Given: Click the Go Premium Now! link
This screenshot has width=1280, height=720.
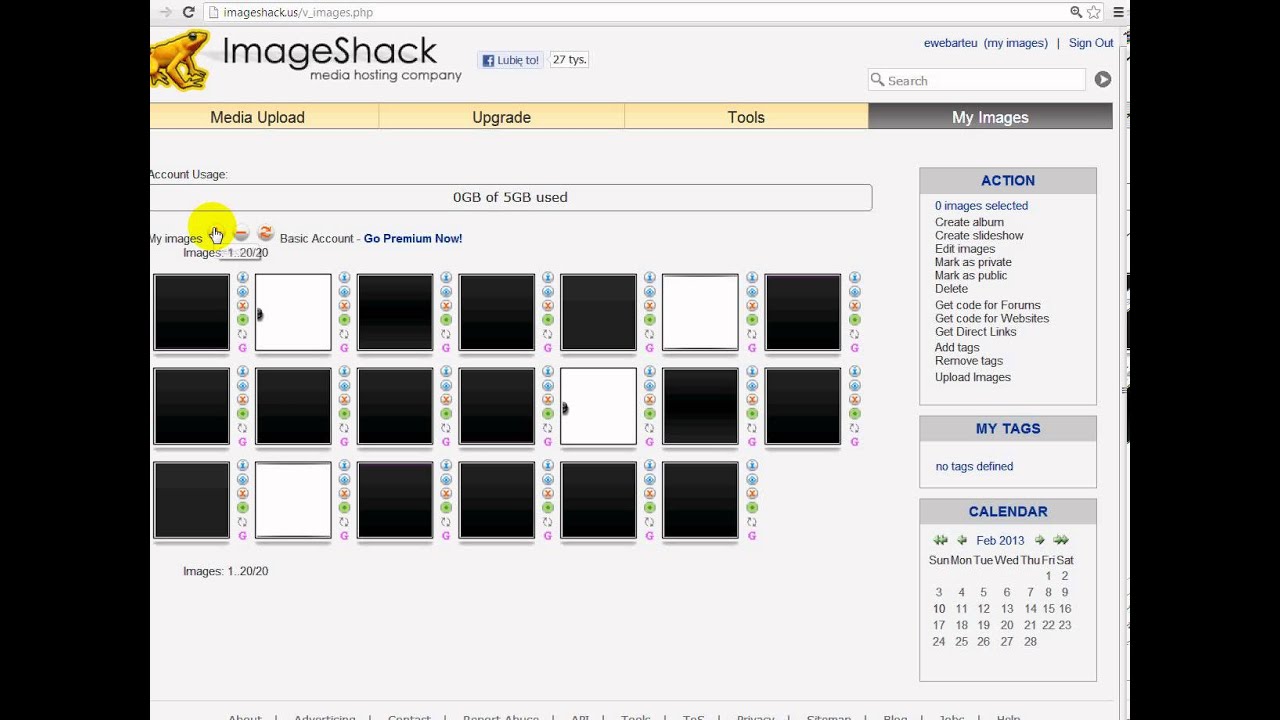Looking at the screenshot, I should coord(413,238).
